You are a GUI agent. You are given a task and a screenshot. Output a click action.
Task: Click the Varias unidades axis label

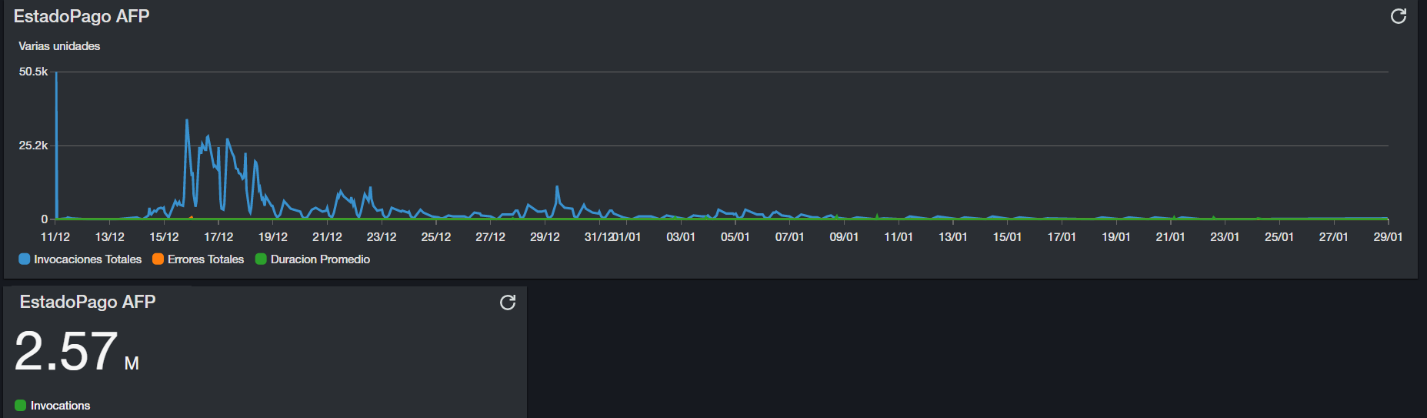(59, 46)
